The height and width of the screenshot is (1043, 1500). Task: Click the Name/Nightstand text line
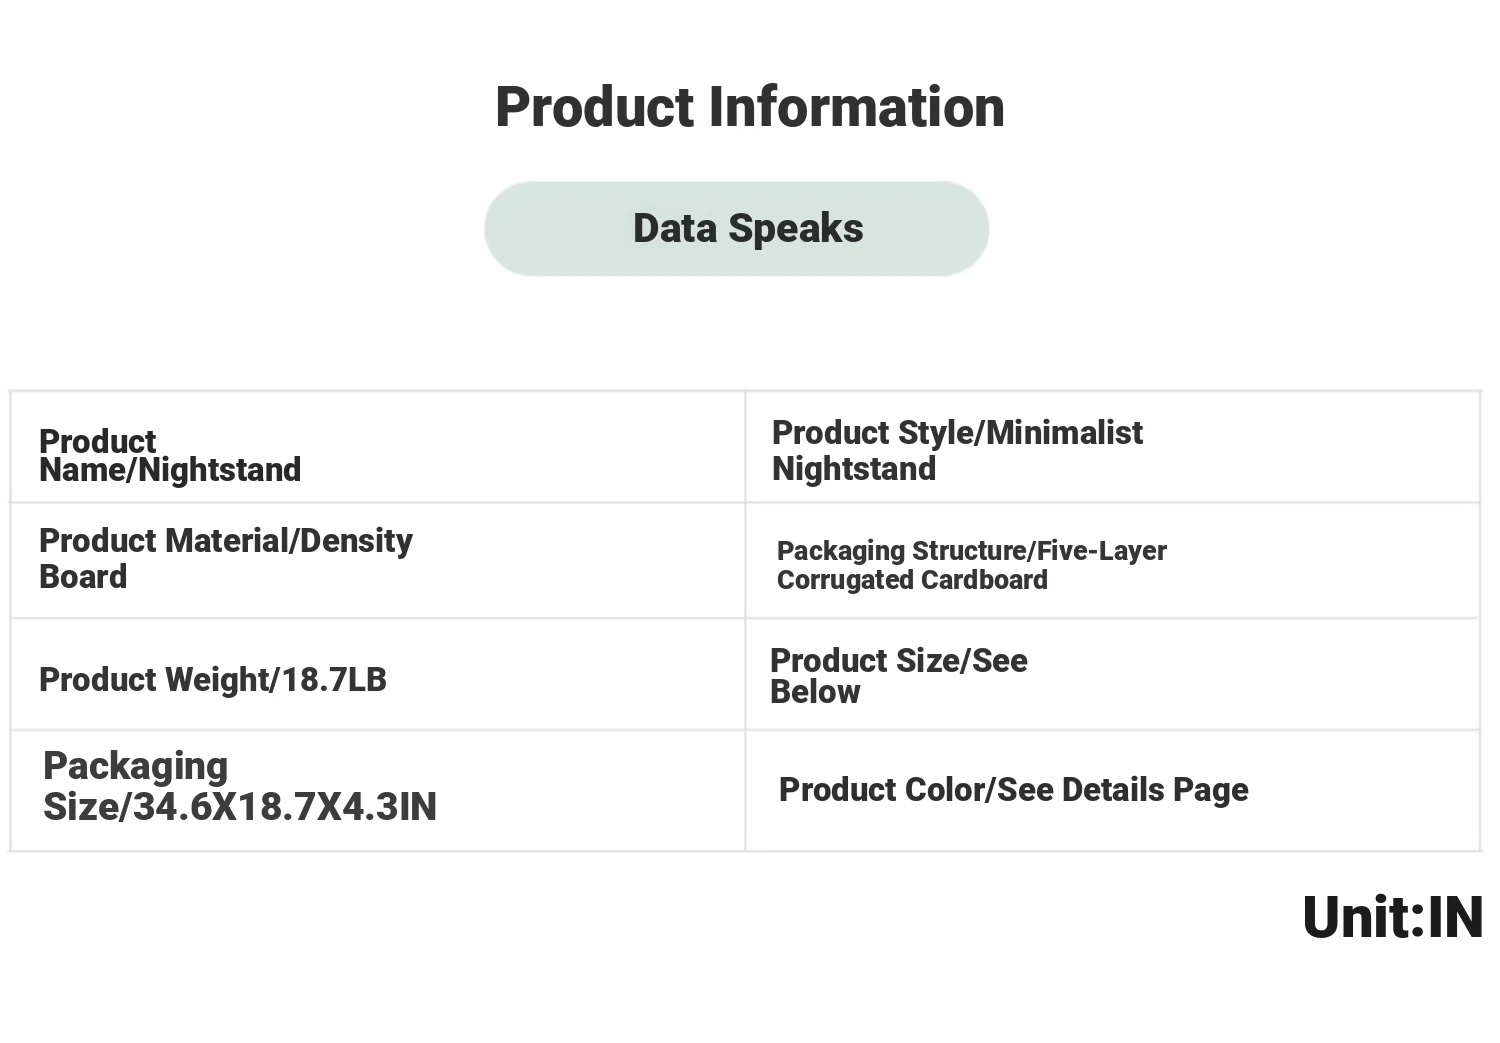(170, 470)
